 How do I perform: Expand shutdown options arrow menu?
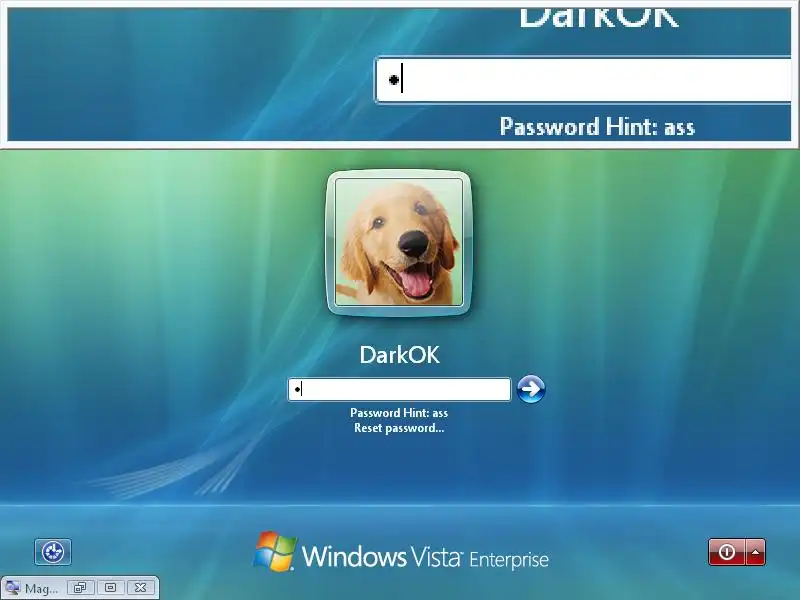pos(756,552)
